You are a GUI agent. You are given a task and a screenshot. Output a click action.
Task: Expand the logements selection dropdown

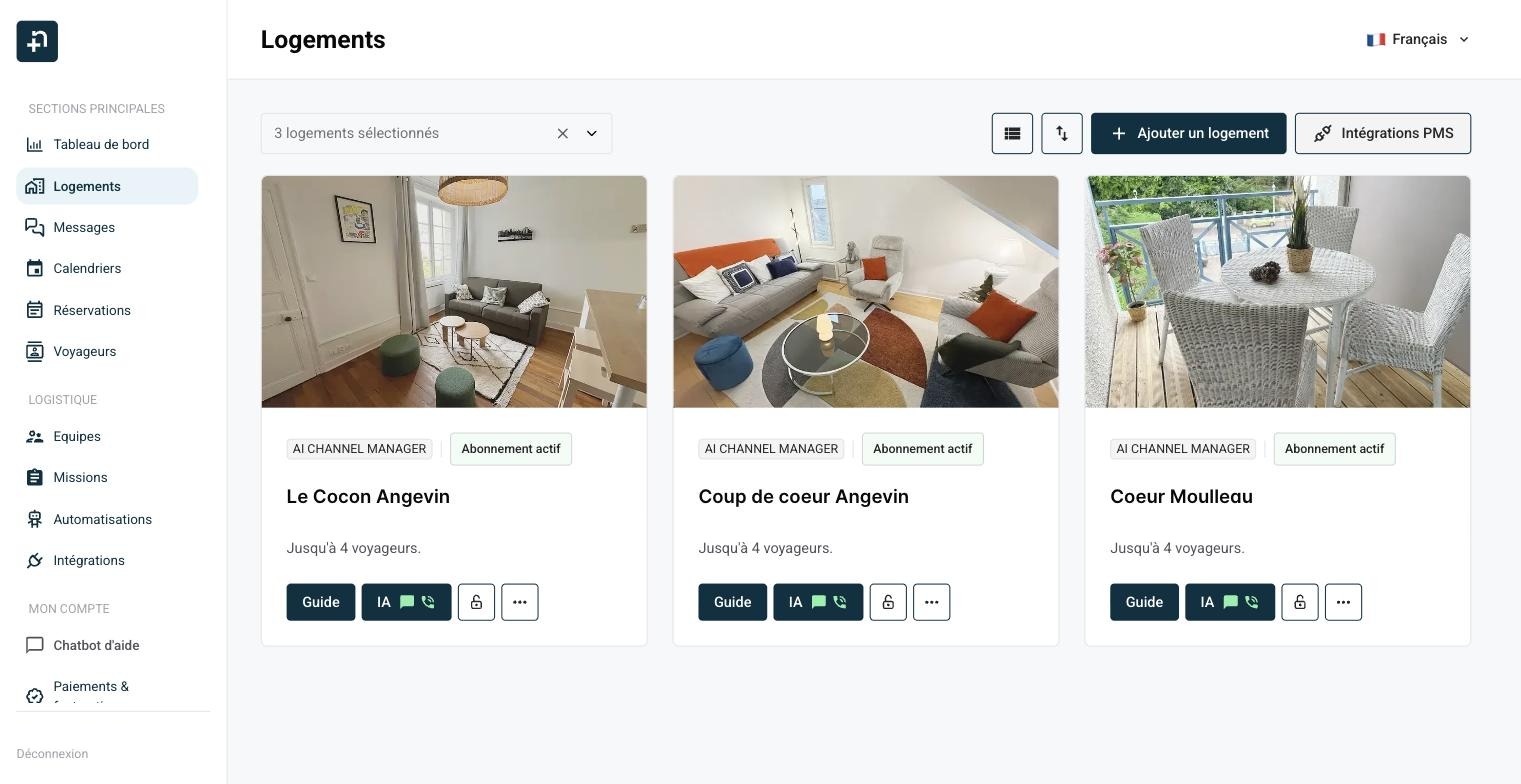[592, 133]
